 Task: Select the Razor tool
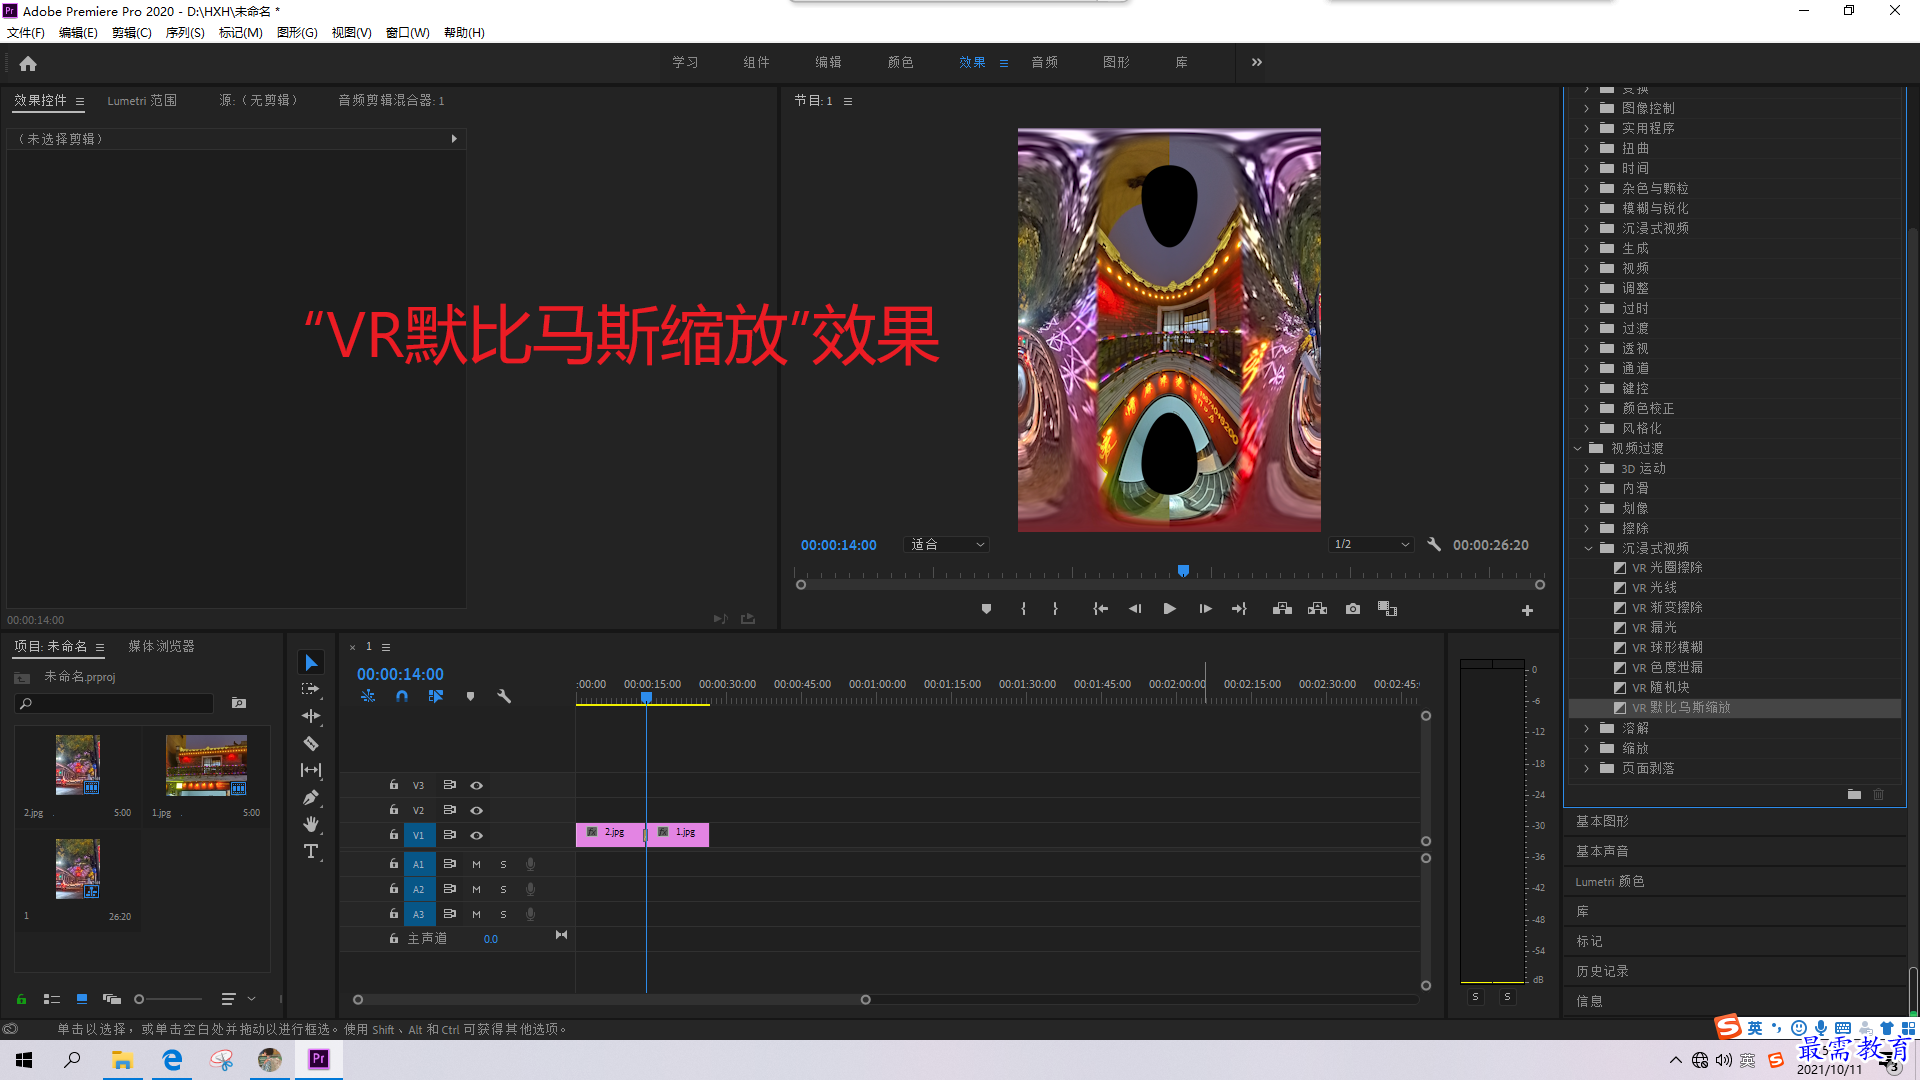(x=311, y=743)
